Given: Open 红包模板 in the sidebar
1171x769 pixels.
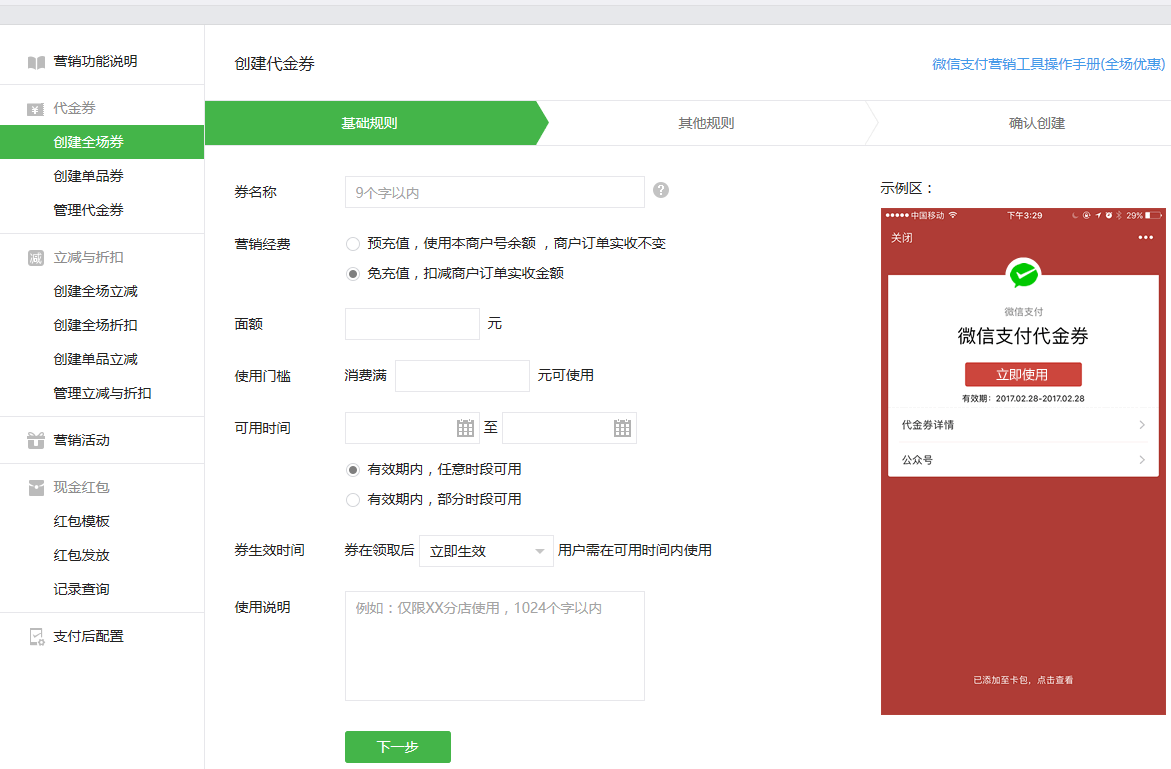Looking at the screenshot, I should [81, 521].
